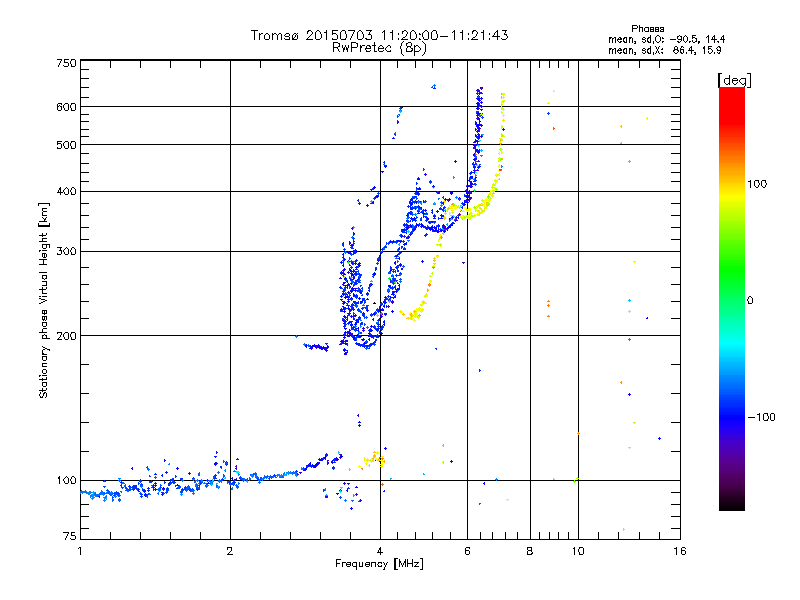Click the 'Phases' heading text
This screenshot has width=800, height=600.
coord(647,29)
